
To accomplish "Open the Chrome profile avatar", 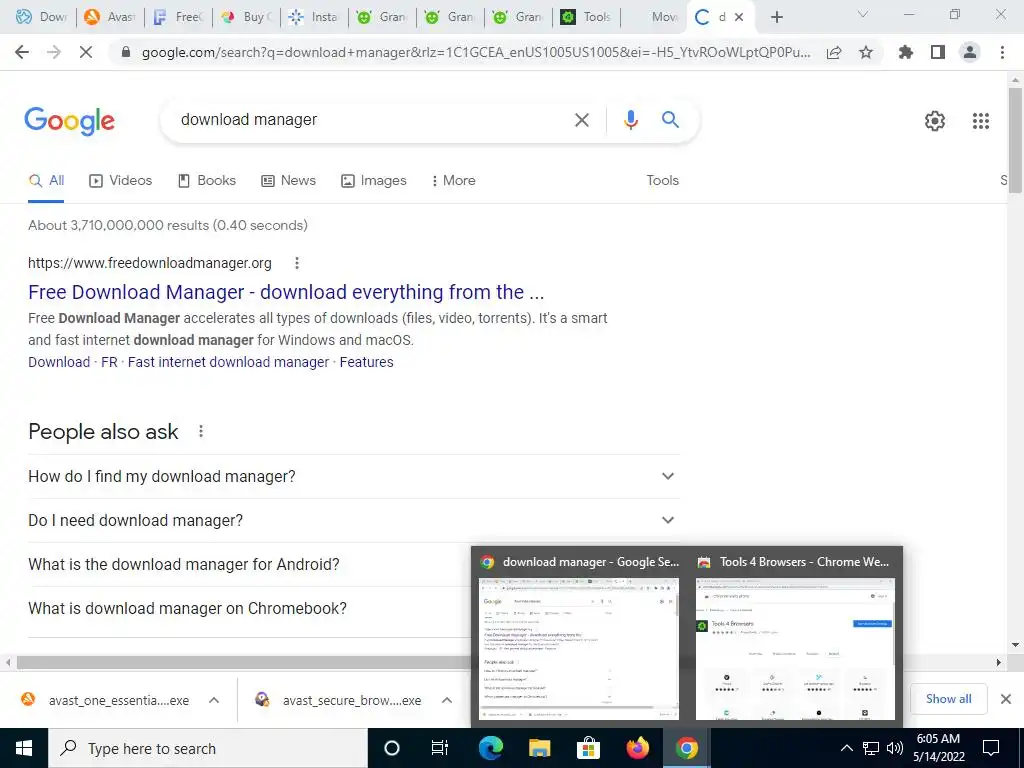I will coord(970,52).
